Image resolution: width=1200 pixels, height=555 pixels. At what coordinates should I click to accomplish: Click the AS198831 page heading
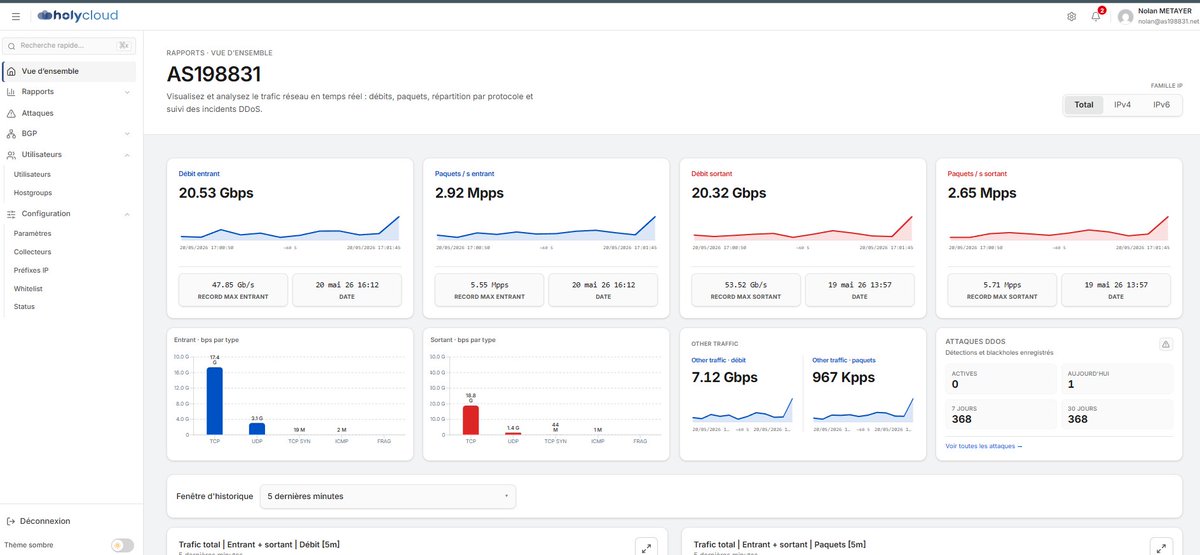214,74
